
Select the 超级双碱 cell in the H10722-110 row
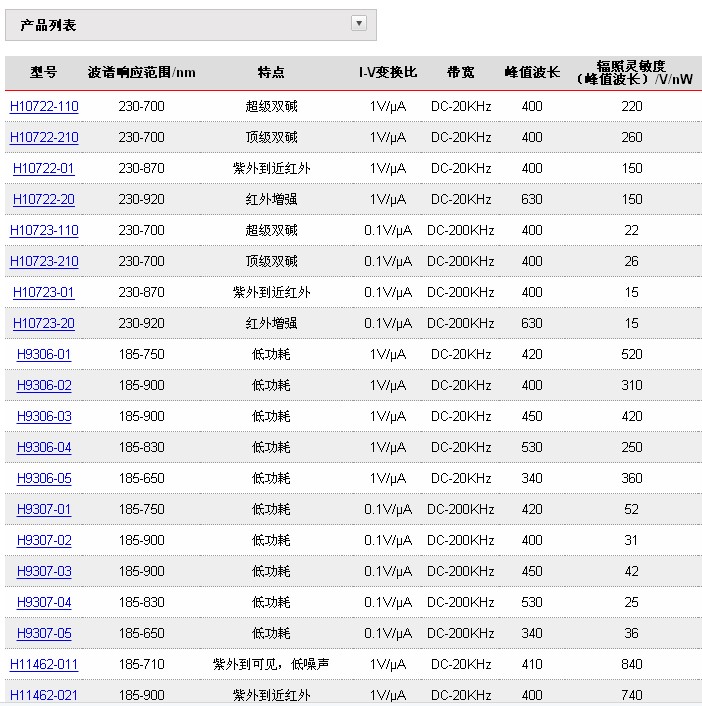click(271, 106)
